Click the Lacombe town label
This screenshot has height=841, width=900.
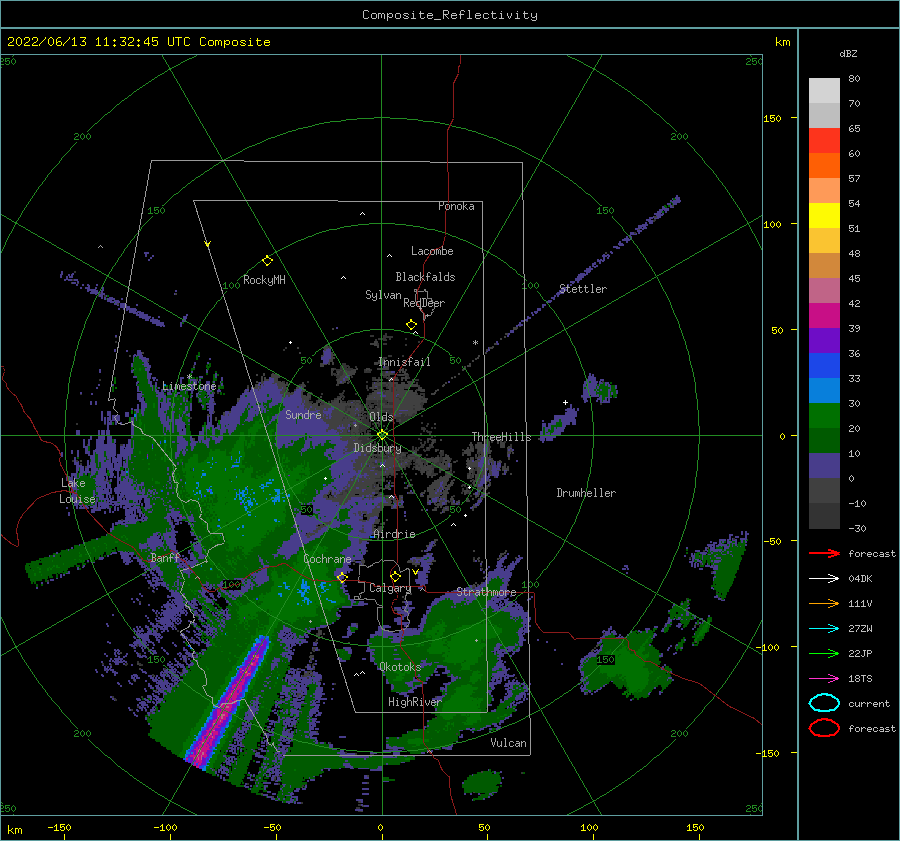coord(432,251)
